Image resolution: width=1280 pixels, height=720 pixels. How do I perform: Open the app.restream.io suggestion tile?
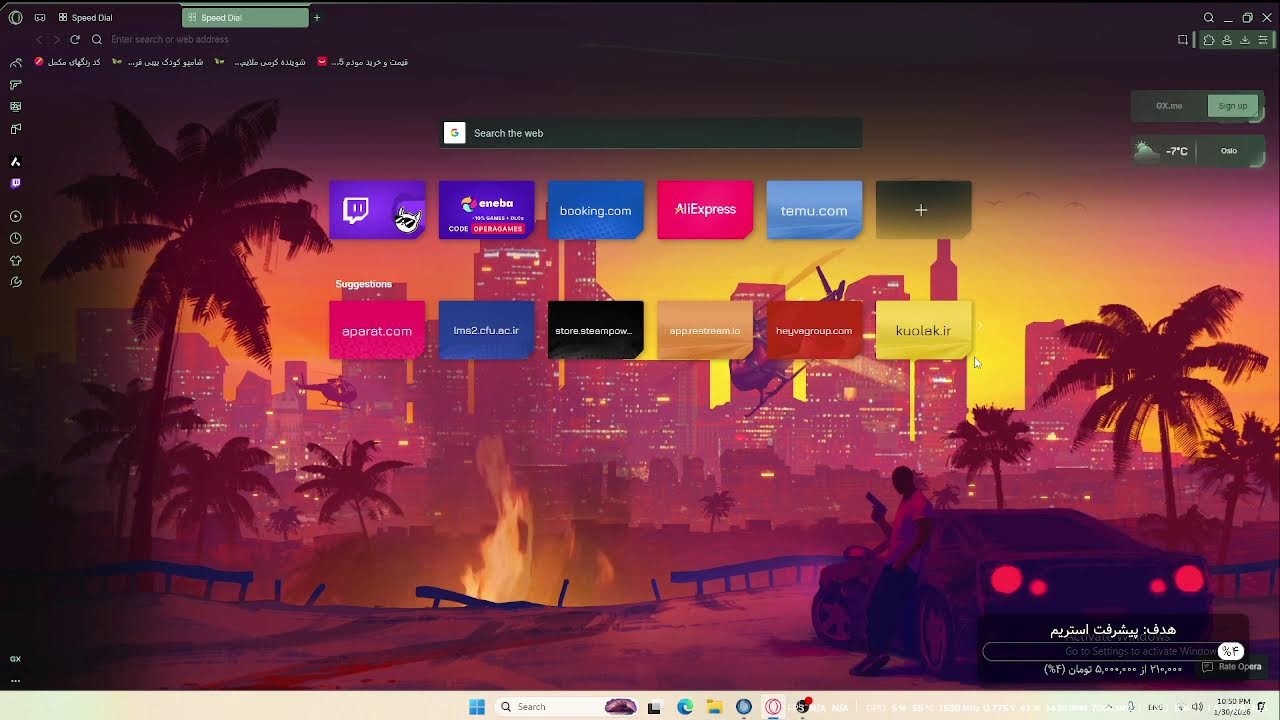point(705,330)
